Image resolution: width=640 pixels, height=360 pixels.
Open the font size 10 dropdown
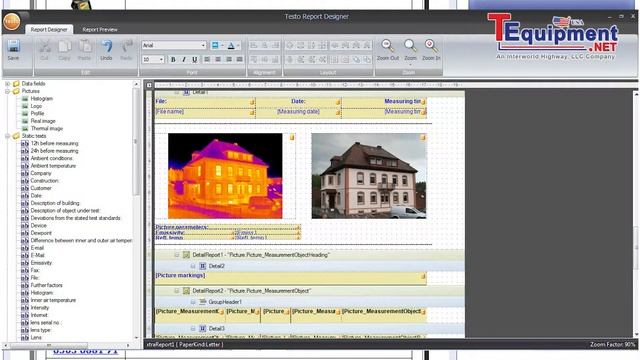(161, 60)
